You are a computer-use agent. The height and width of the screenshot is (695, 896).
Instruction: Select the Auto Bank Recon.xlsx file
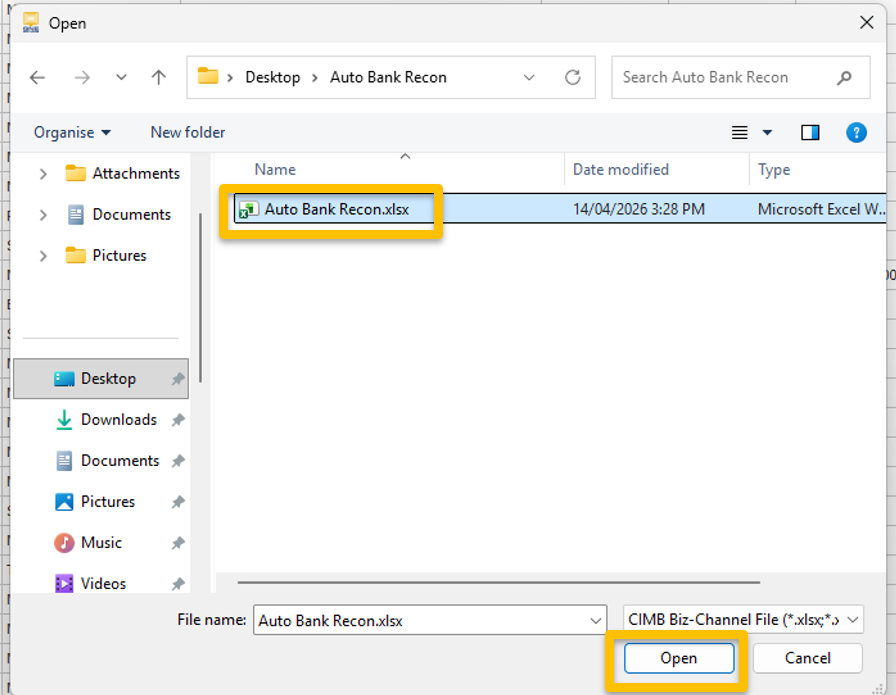[336, 209]
